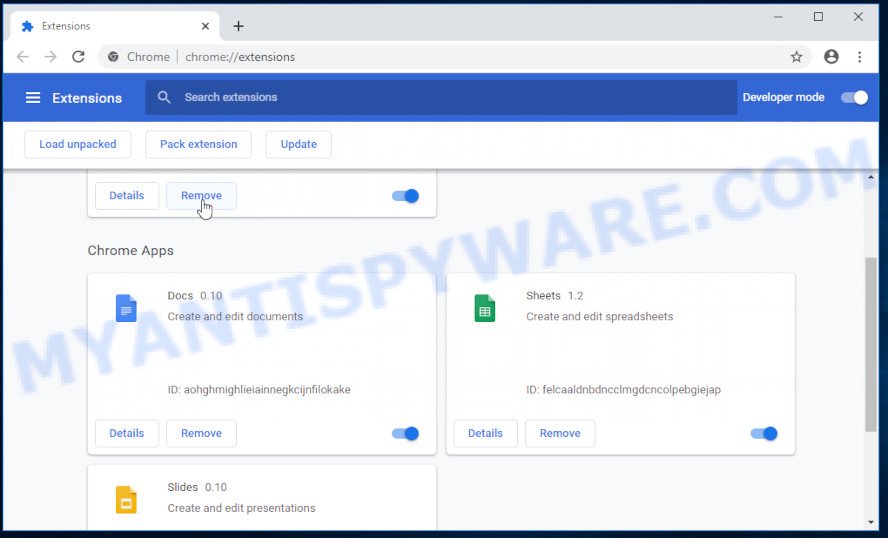Image resolution: width=888 pixels, height=538 pixels.
Task: Select the Extensions browser tab
Action: click(113, 26)
